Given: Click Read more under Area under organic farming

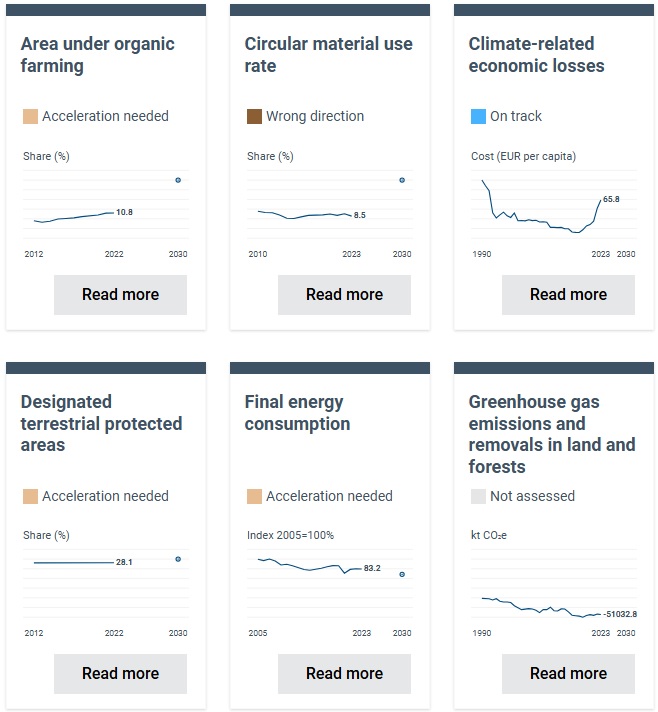Looking at the screenshot, I should pos(120,295).
